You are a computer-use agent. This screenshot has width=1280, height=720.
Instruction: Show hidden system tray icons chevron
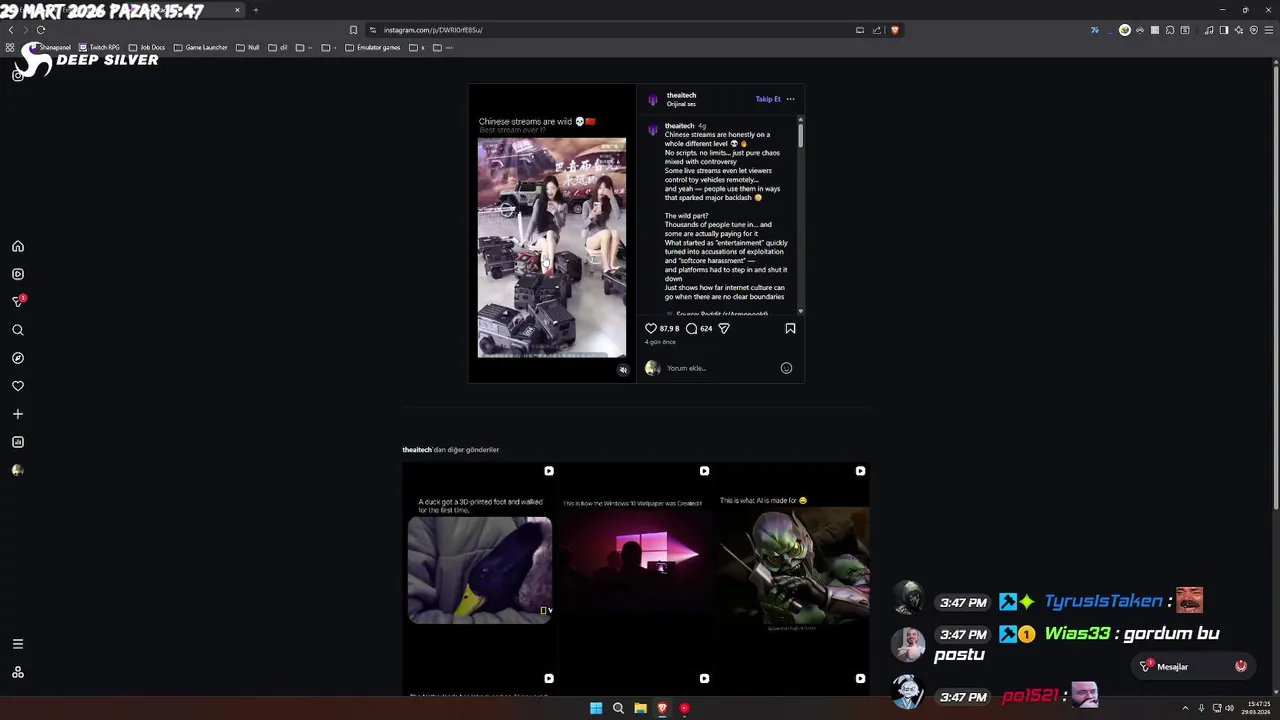coord(1187,708)
